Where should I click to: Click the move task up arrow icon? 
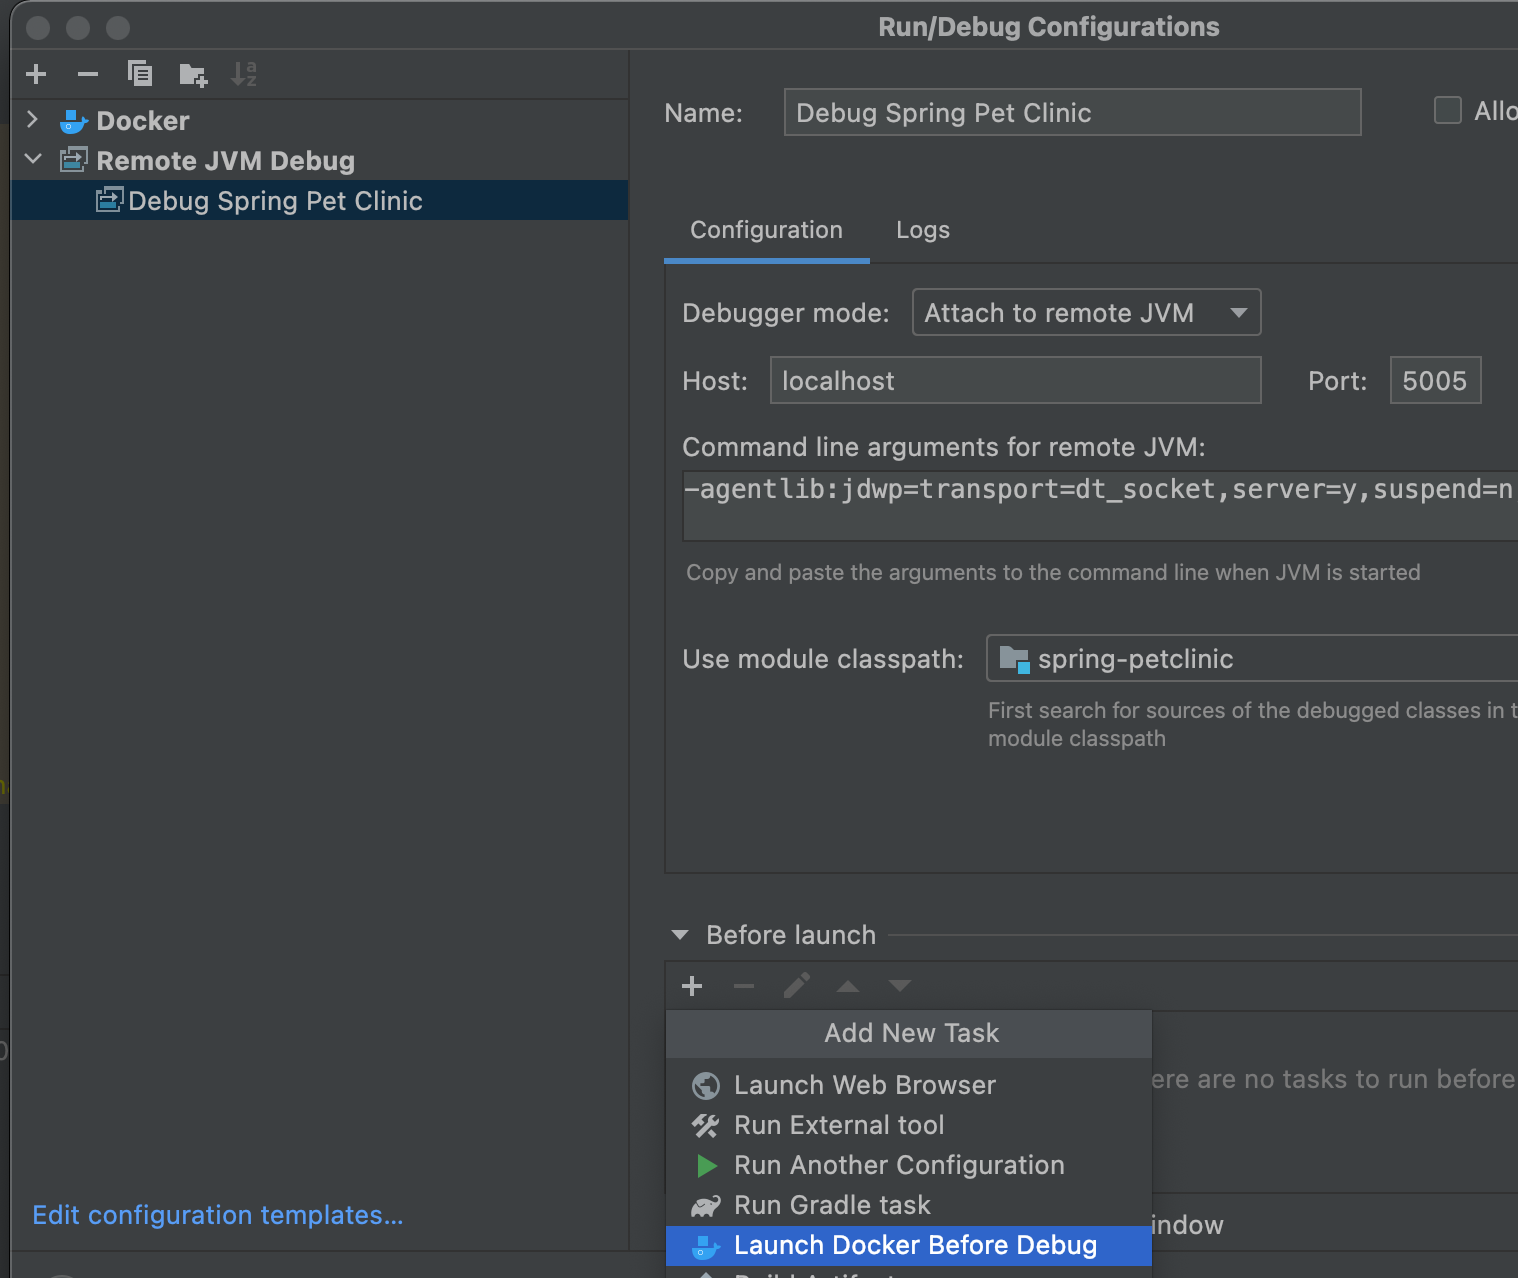point(848,987)
